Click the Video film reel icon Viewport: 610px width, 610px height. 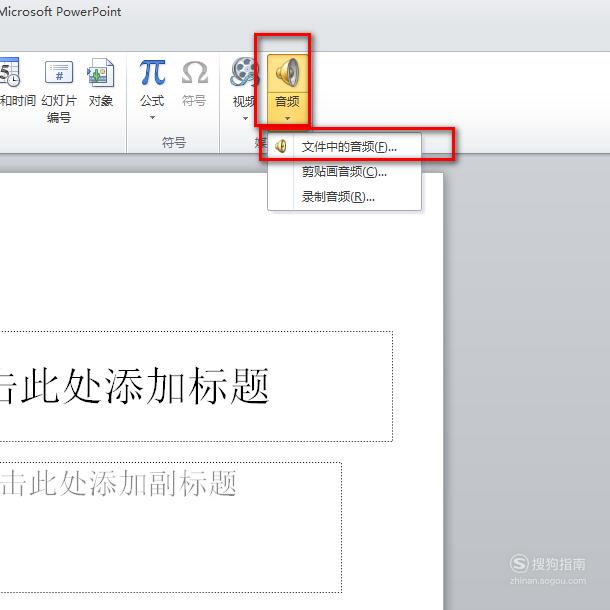coord(244,72)
